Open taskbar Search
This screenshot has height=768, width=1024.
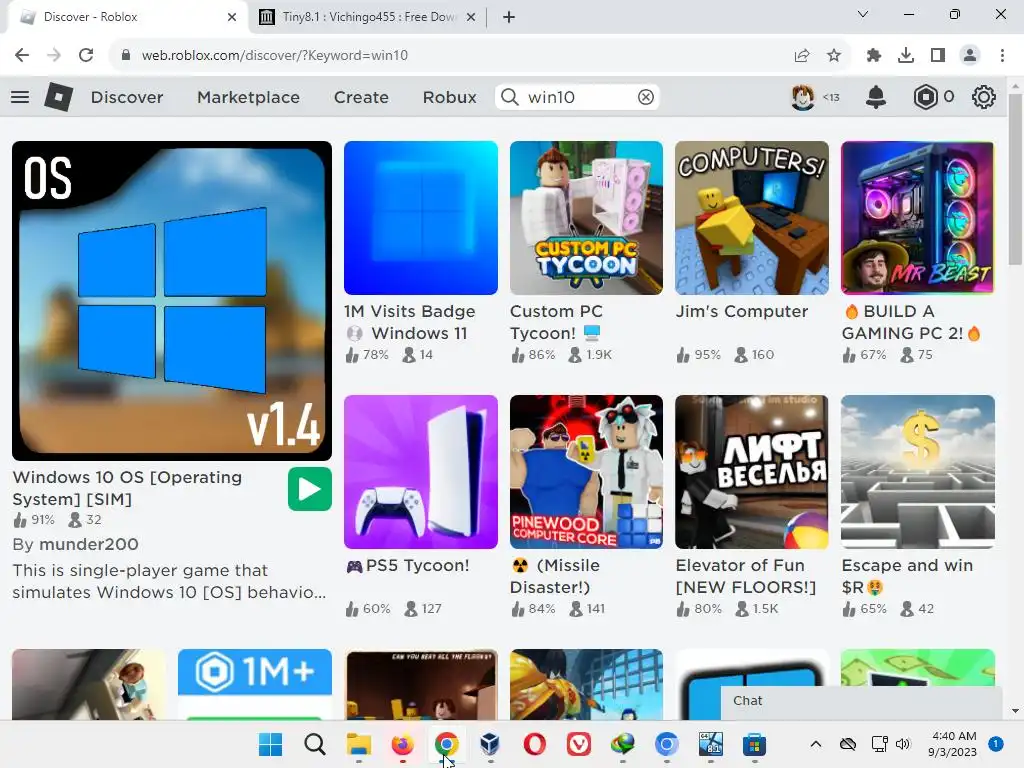(315, 744)
